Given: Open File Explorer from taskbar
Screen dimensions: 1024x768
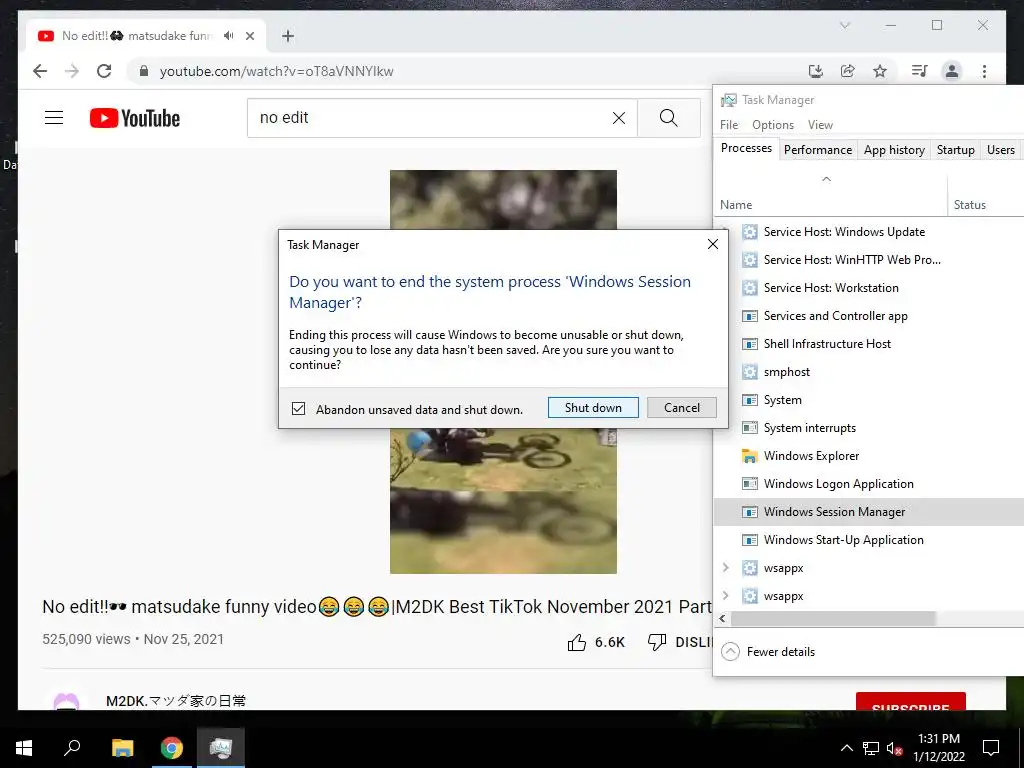Looking at the screenshot, I should pyautogui.click(x=122, y=748).
